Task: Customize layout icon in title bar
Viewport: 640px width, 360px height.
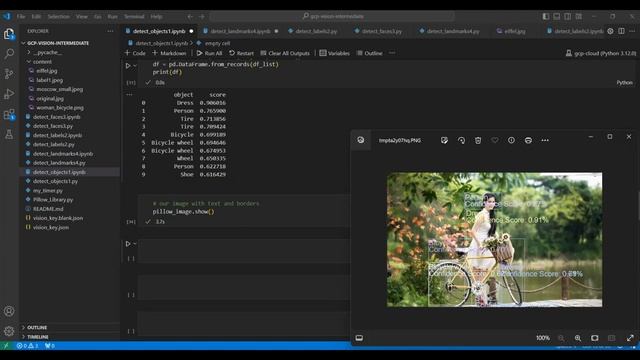Action: (x=579, y=16)
